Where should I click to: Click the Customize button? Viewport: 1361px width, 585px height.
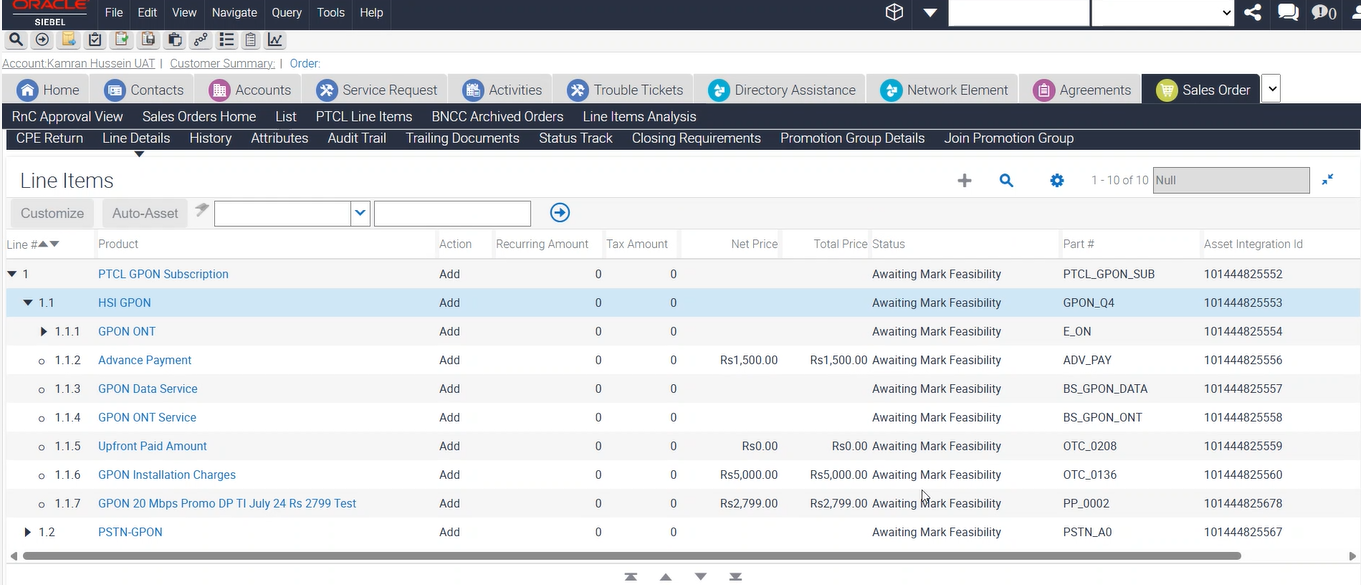click(x=52, y=213)
